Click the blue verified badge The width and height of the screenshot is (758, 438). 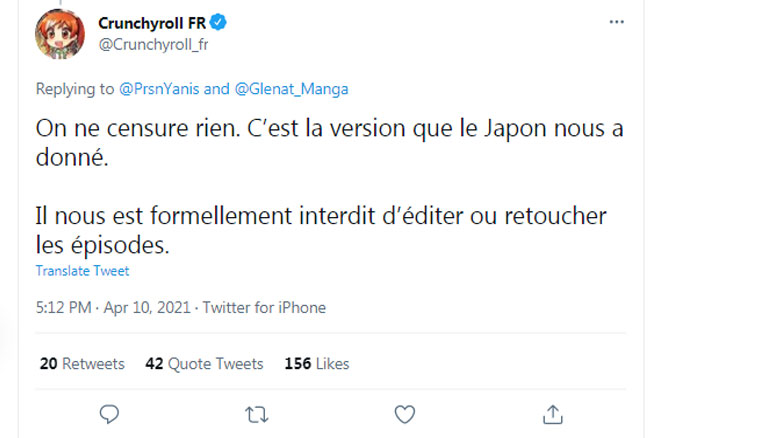click(x=216, y=23)
